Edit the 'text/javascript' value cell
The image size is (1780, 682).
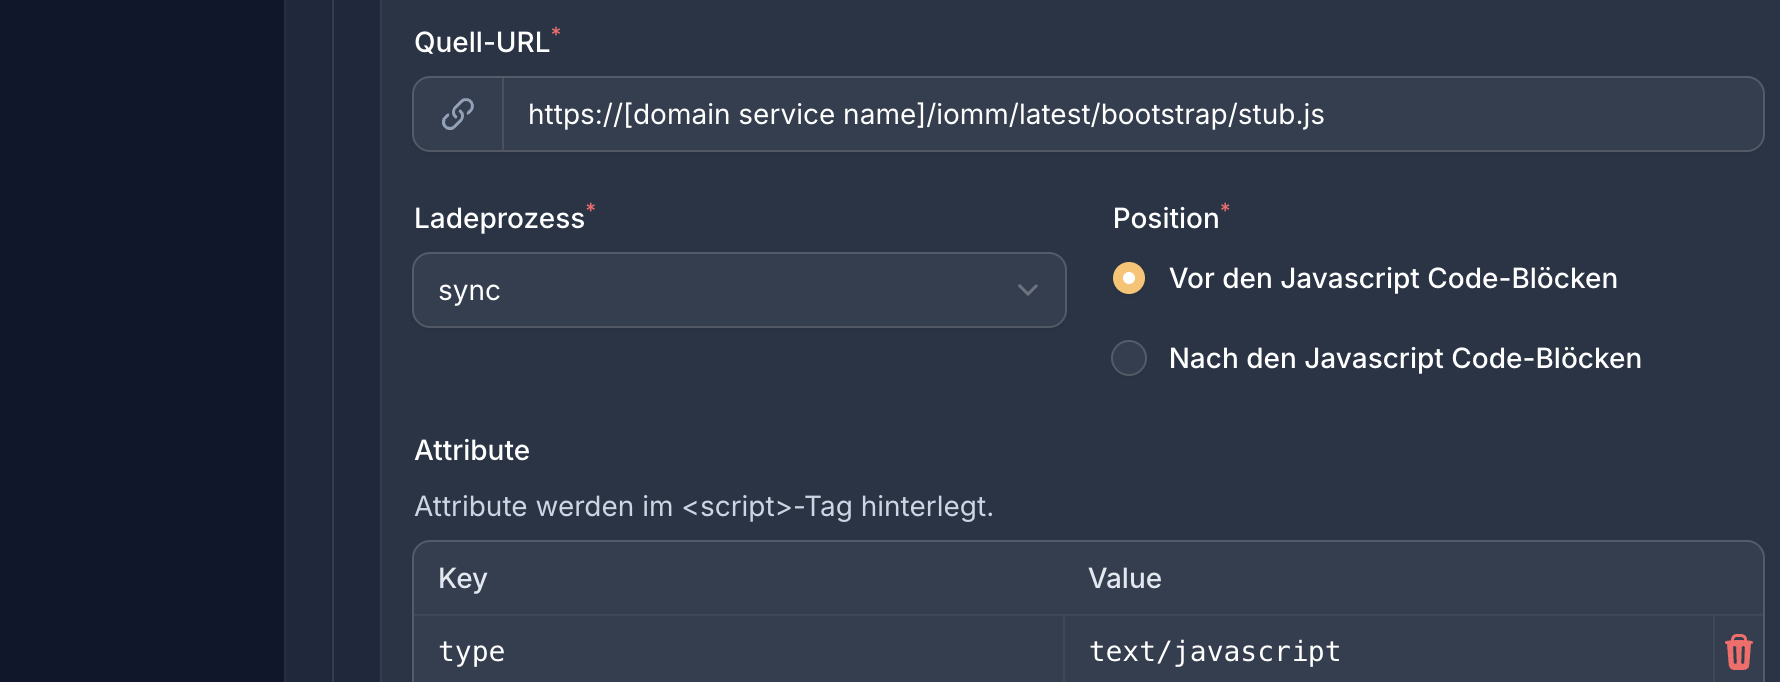pyautogui.click(x=1389, y=651)
